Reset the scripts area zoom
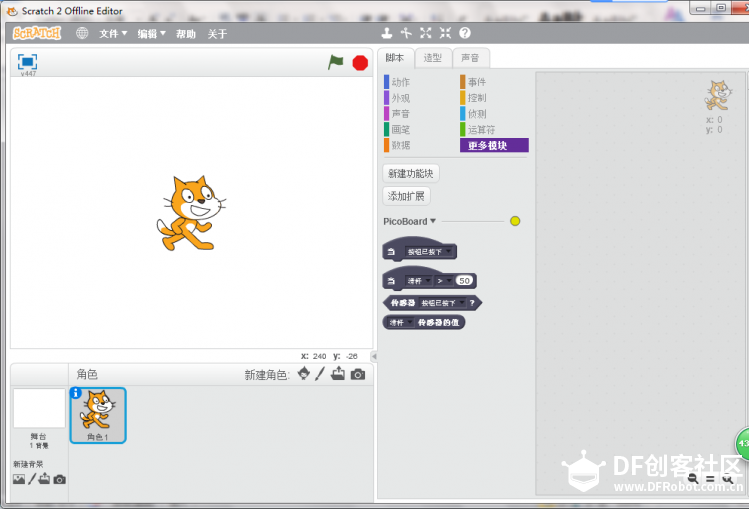 tap(710, 479)
